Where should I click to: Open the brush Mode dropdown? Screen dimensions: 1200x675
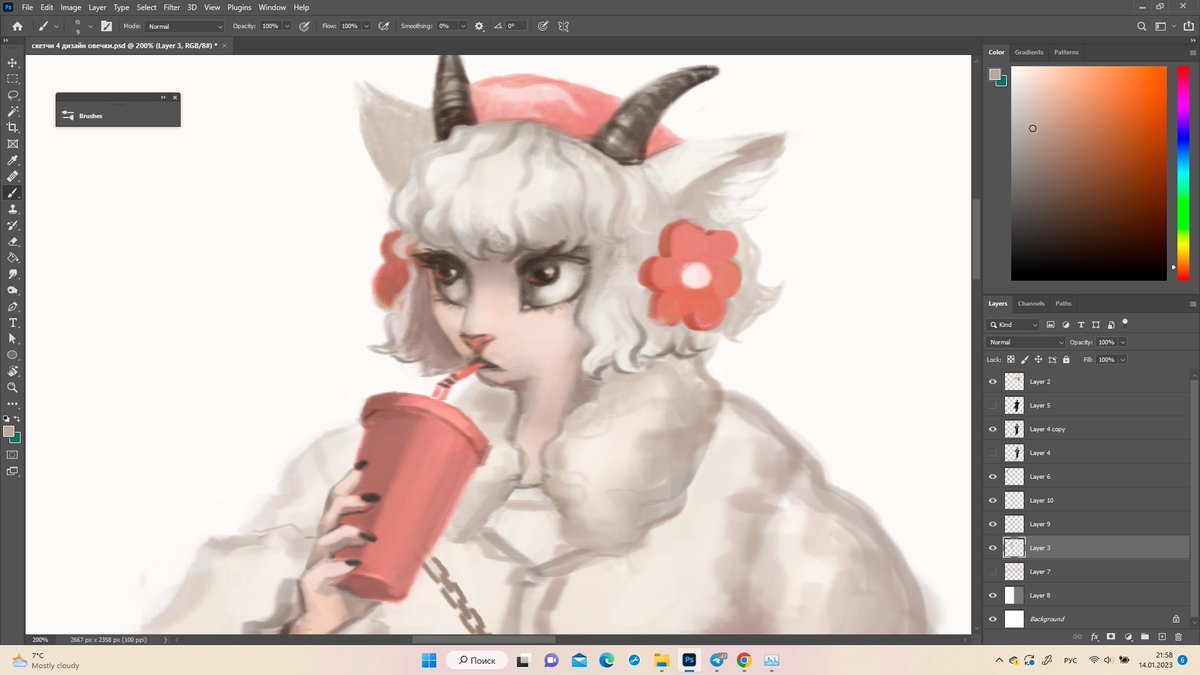(185, 26)
